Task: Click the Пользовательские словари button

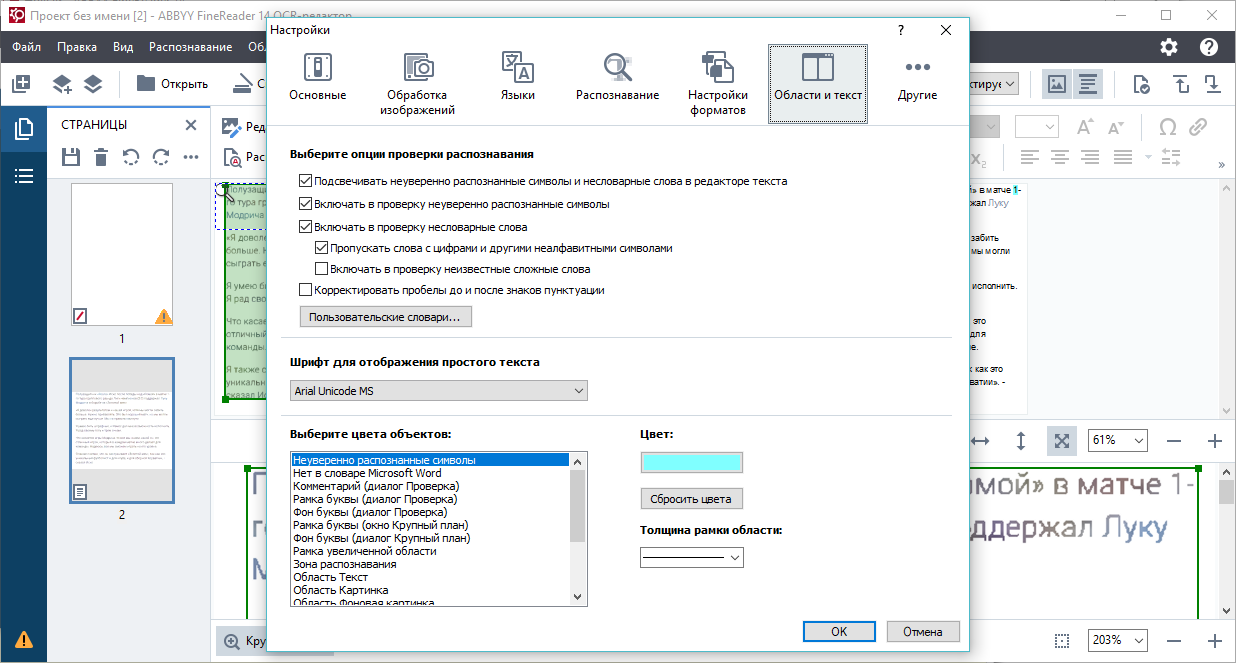Action: [x=385, y=317]
